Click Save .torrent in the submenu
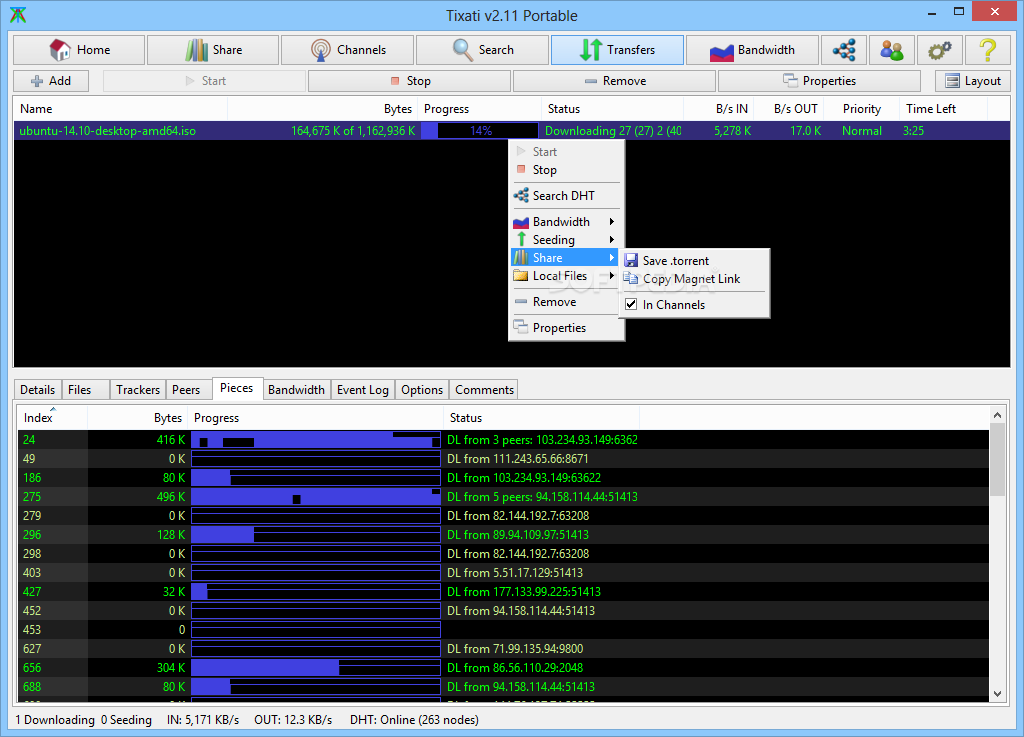This screenshot has height=737, width=1024. [694, 260]
